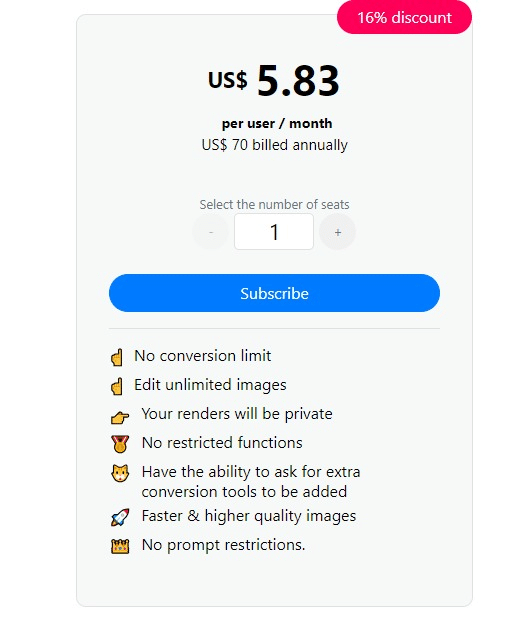
Task: Click the rocket icon beside Faster images
Action: click(x=120, y=517)
